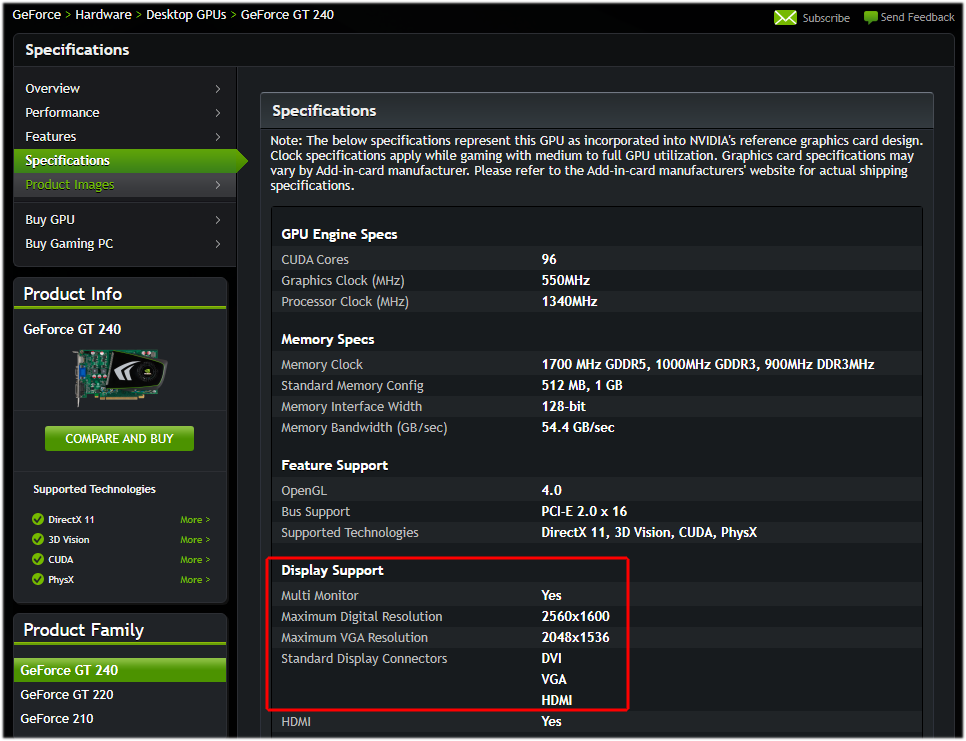Click the CUDA green checkmark icon

tap(38, 559)
